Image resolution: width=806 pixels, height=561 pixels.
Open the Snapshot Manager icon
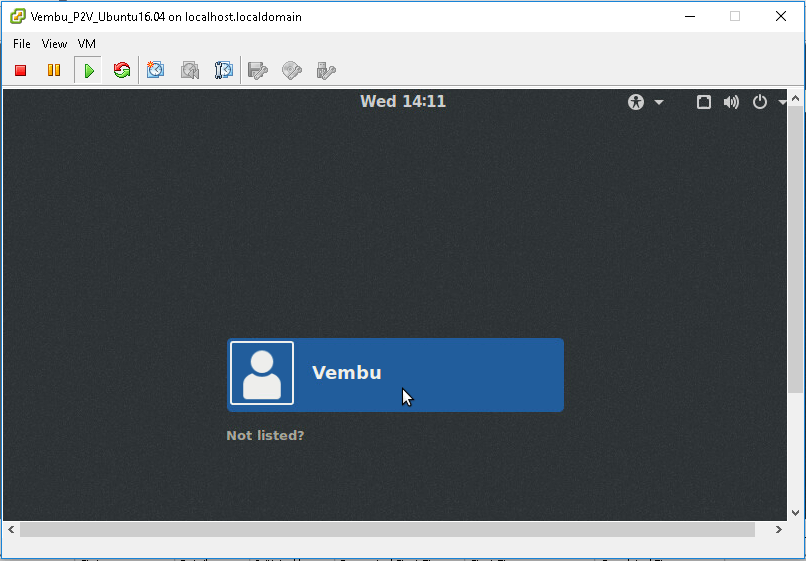click(x=224, y=70)
